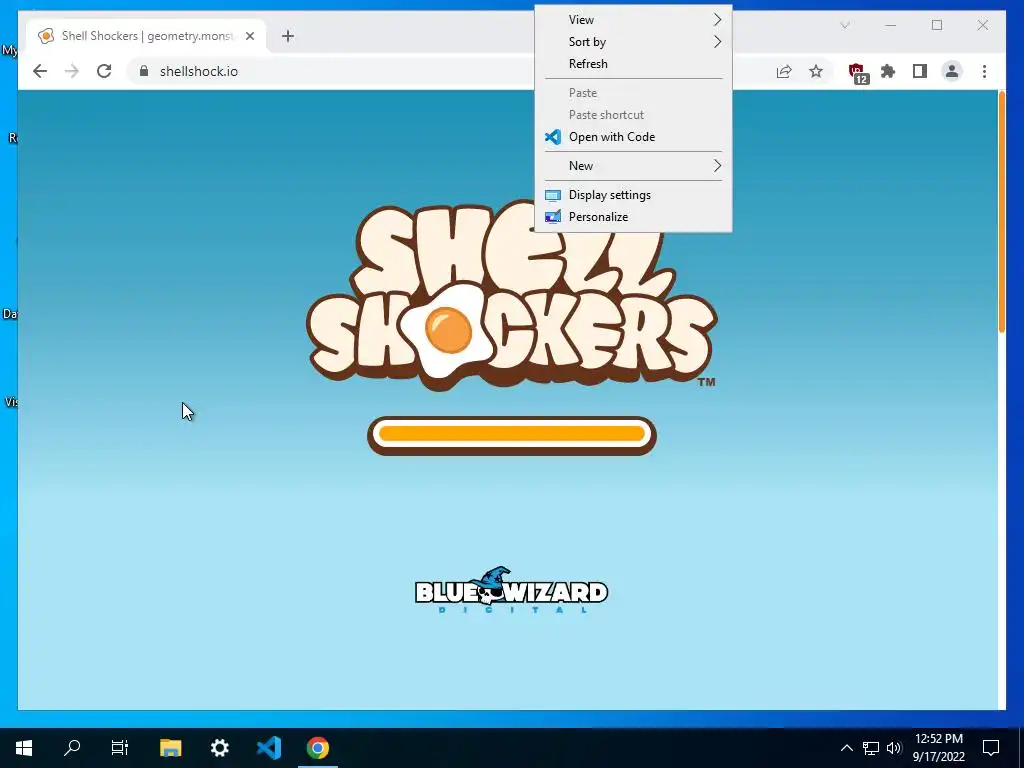Open the 12:52 PM clock calendar
The width and height of the screenshot is (1024, 768).
point(938,748)
